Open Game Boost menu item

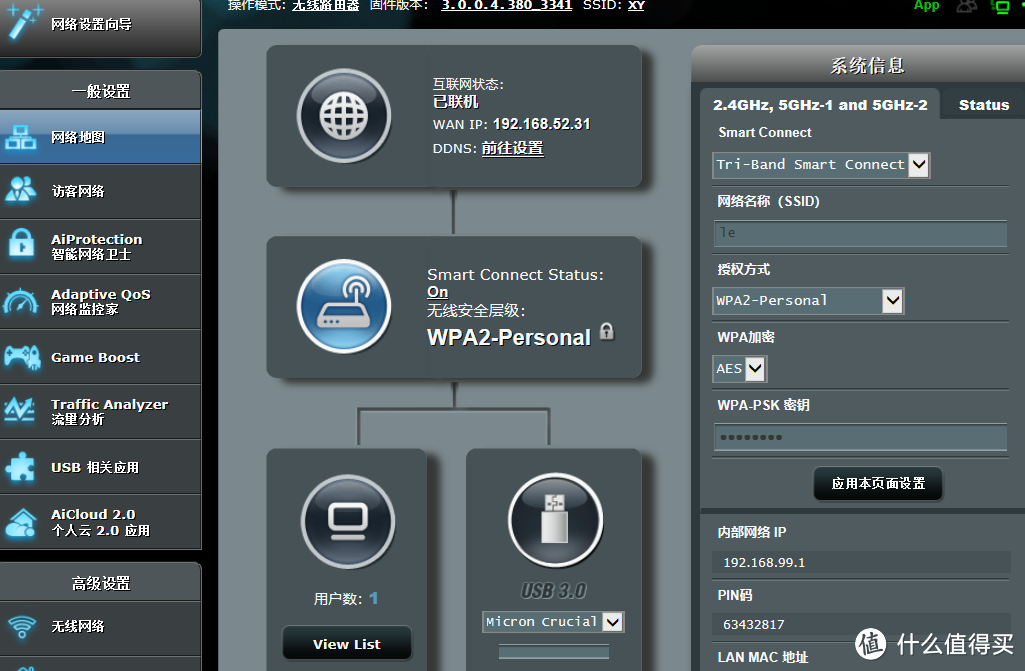(x=101, y=356)
